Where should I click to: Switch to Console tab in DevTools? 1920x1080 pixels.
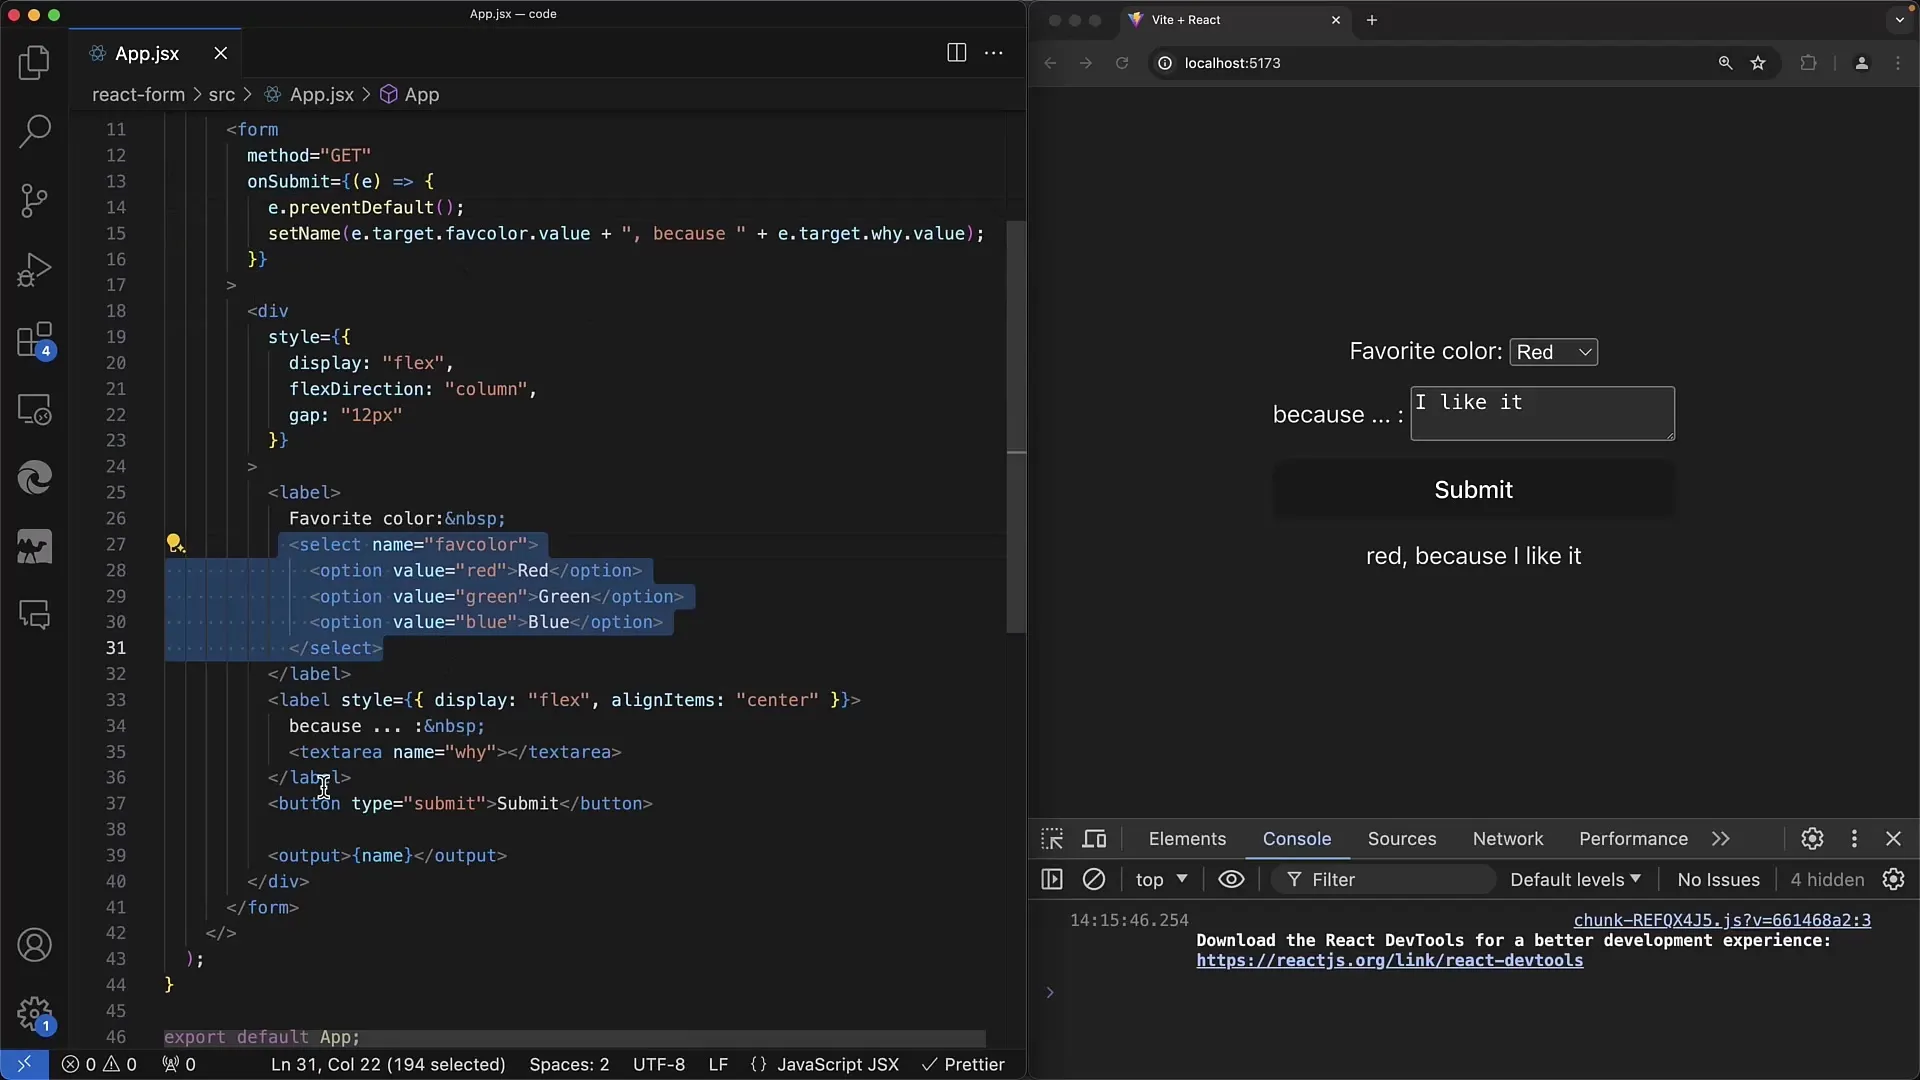(x=1296, y=839)
